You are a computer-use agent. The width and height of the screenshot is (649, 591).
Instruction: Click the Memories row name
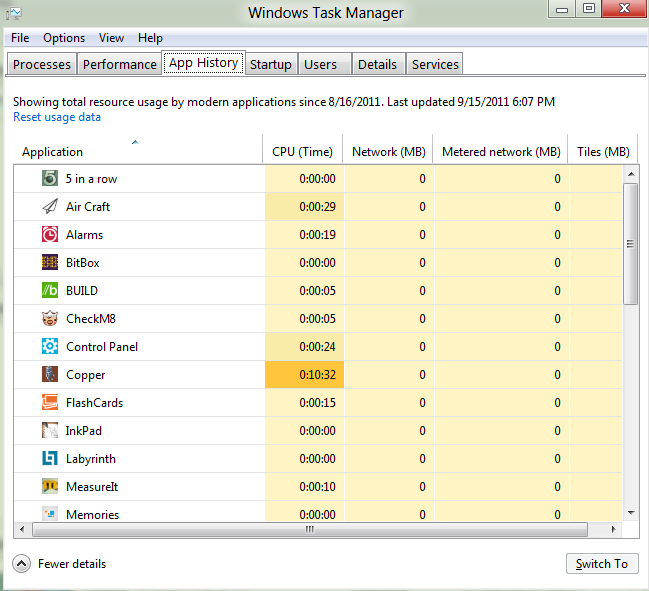(92, 514)
